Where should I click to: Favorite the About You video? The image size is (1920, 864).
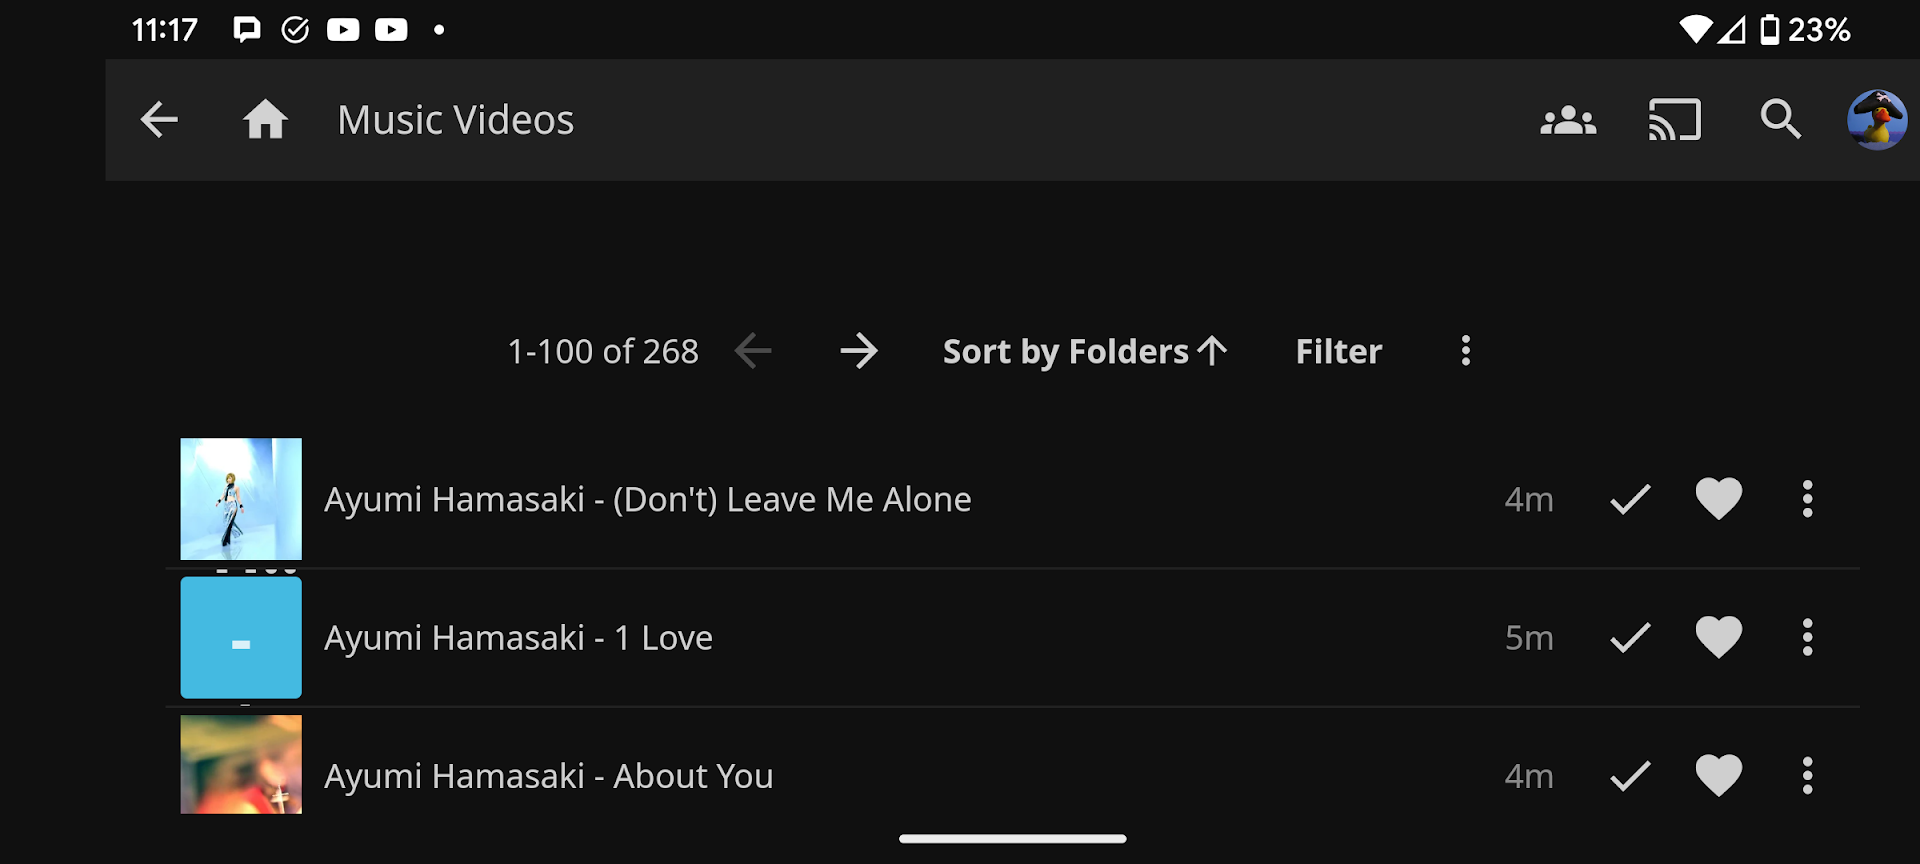coord(1718,775)
